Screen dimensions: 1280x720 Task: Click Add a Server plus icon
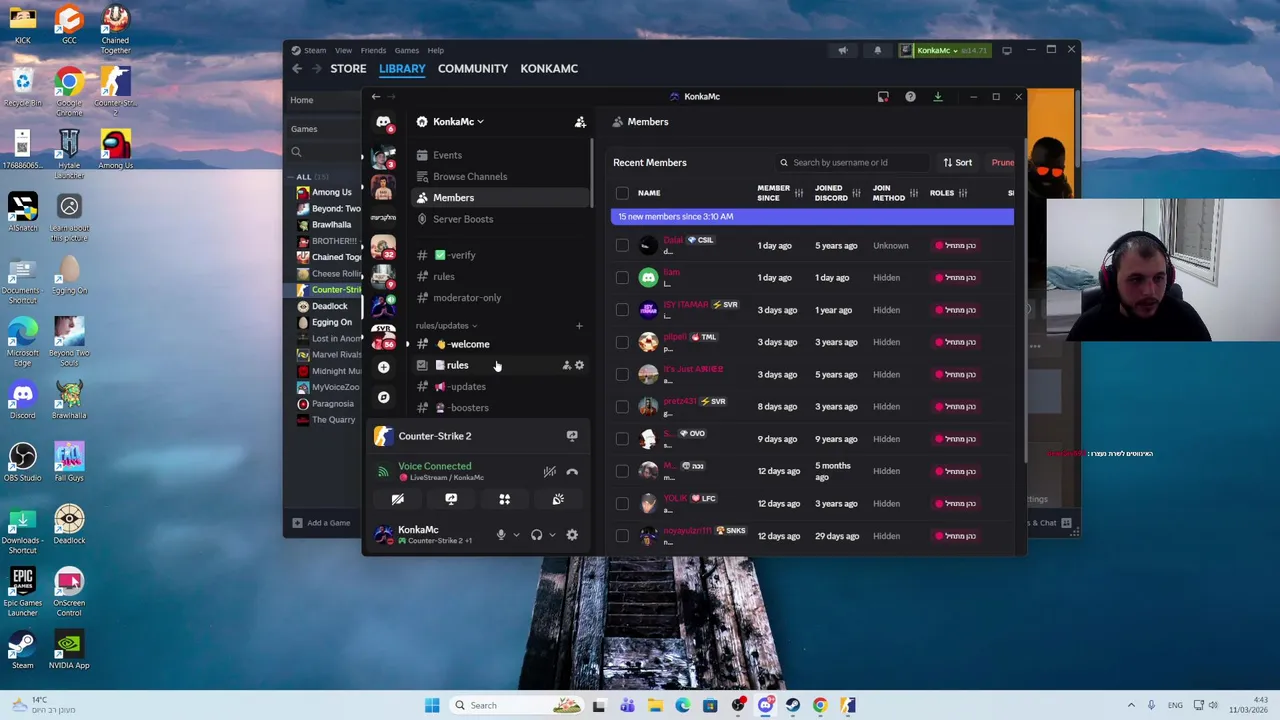point(383,367)
